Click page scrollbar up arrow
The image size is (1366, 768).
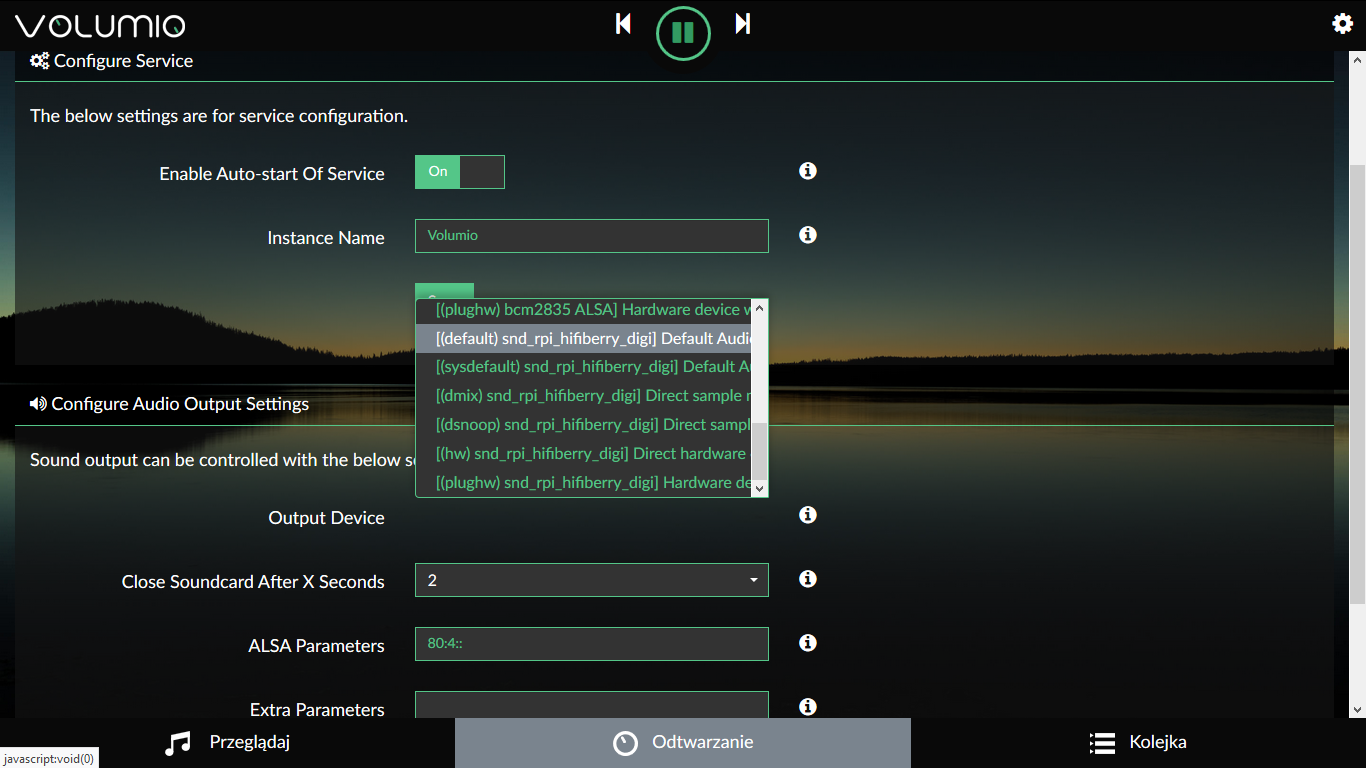pyautogui.click(x=1357, y=59)
